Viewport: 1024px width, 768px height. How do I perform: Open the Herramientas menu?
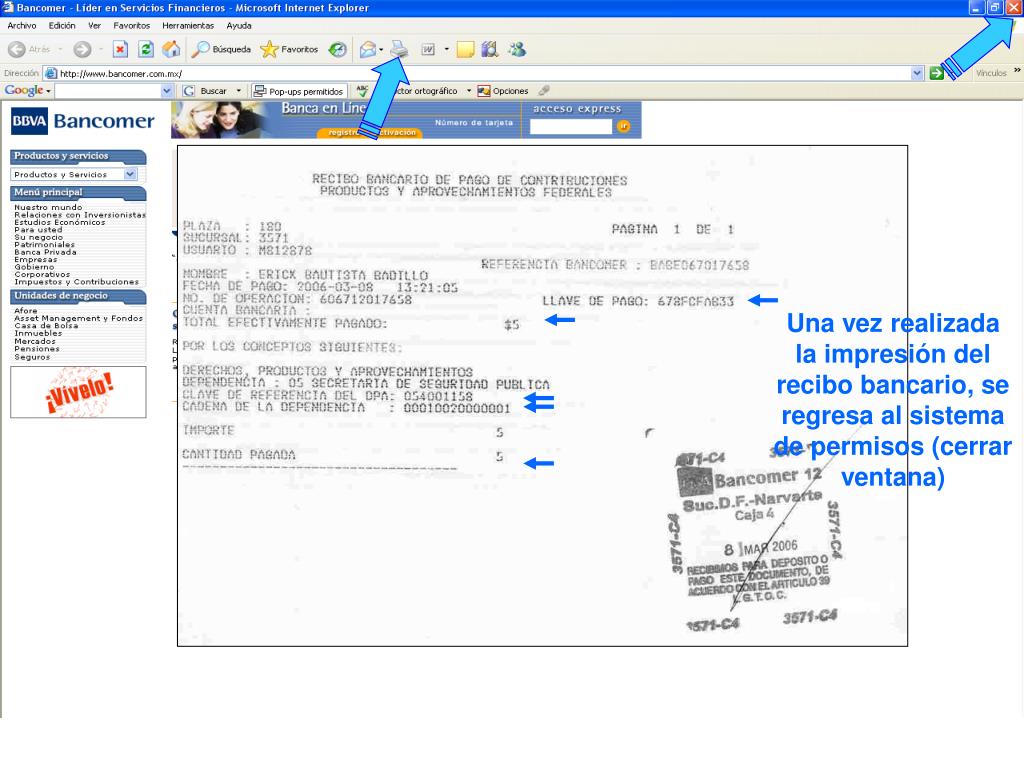[188, 25]
